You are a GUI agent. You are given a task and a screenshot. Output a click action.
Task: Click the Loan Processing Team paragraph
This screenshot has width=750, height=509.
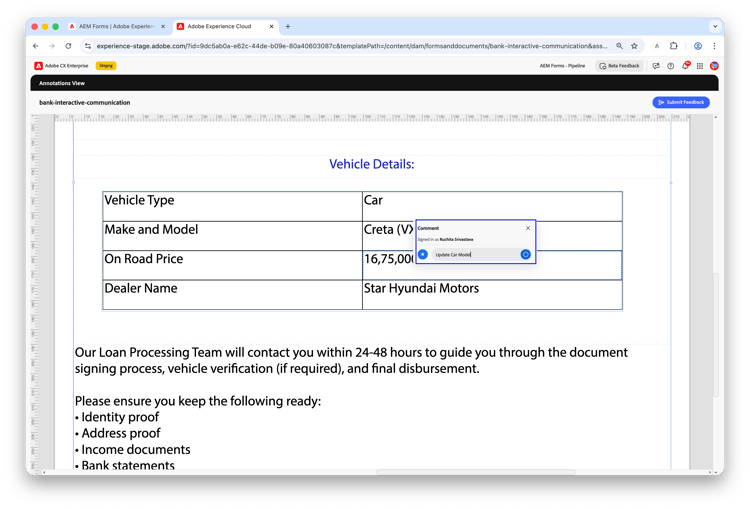point(351,360)
